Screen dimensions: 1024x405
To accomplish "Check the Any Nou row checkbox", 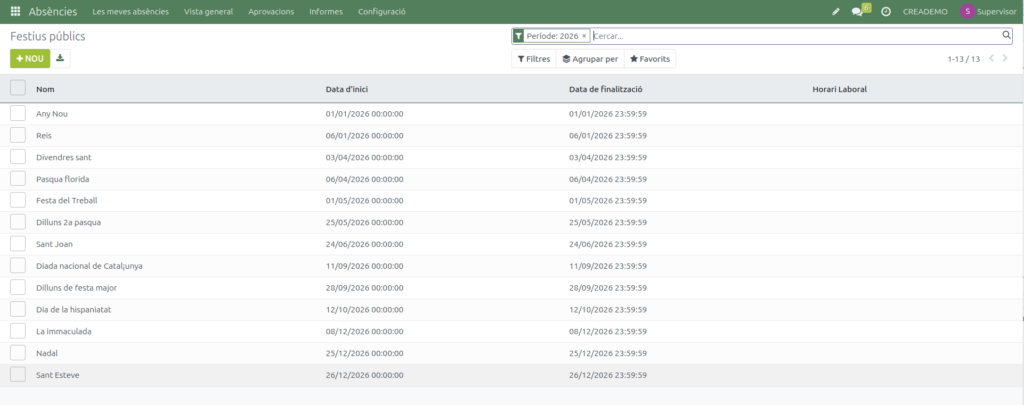I will click(17, 114).
